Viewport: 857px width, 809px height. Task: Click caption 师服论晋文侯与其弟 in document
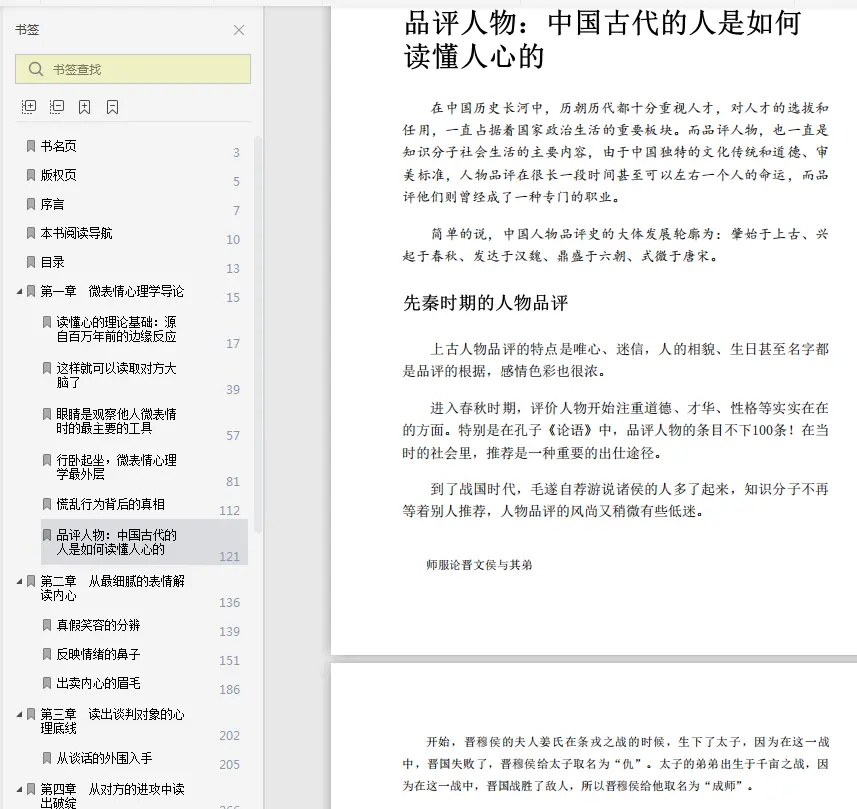pos(479,565)
